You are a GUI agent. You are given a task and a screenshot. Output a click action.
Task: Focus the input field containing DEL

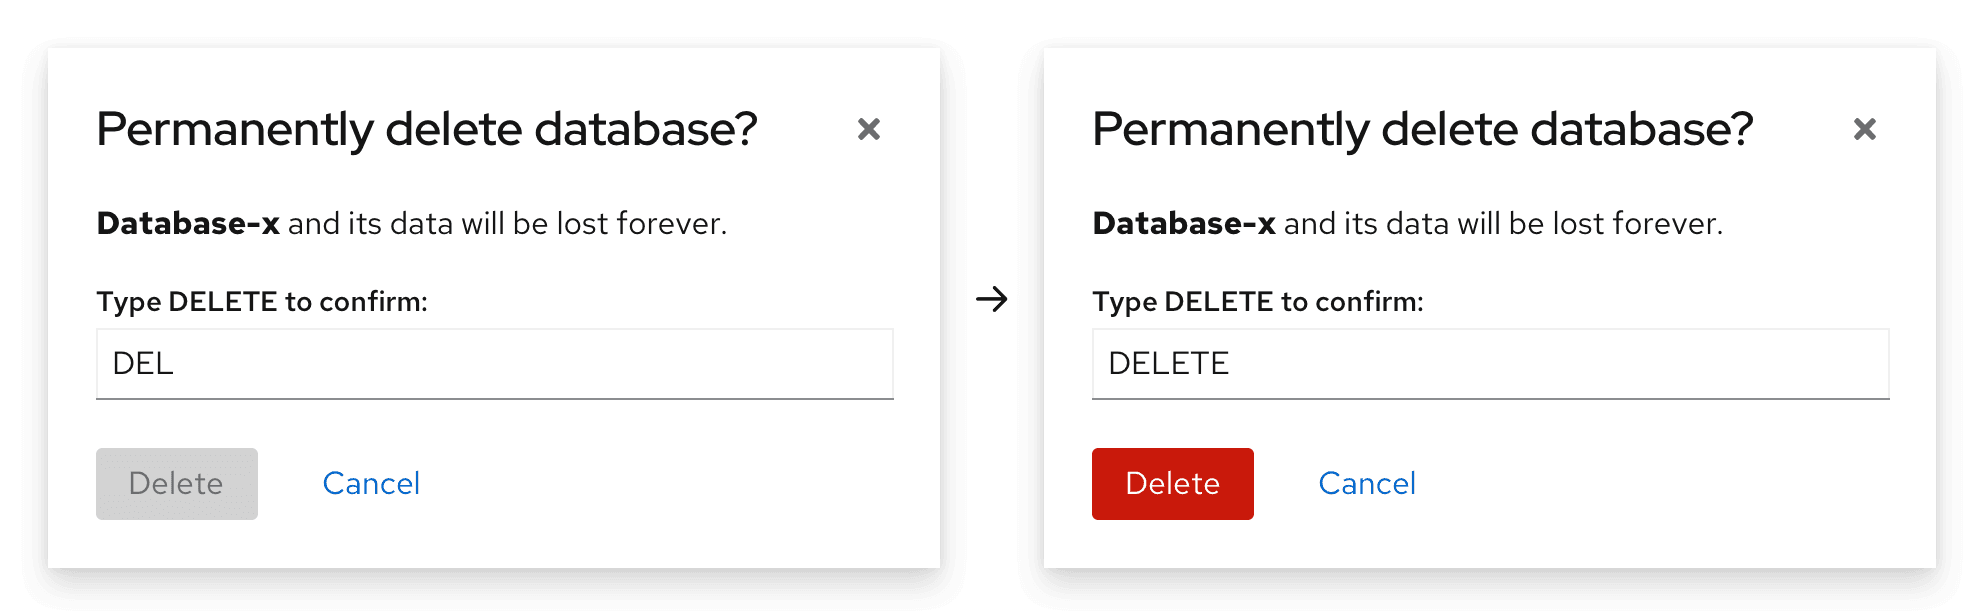pos(494,364)
